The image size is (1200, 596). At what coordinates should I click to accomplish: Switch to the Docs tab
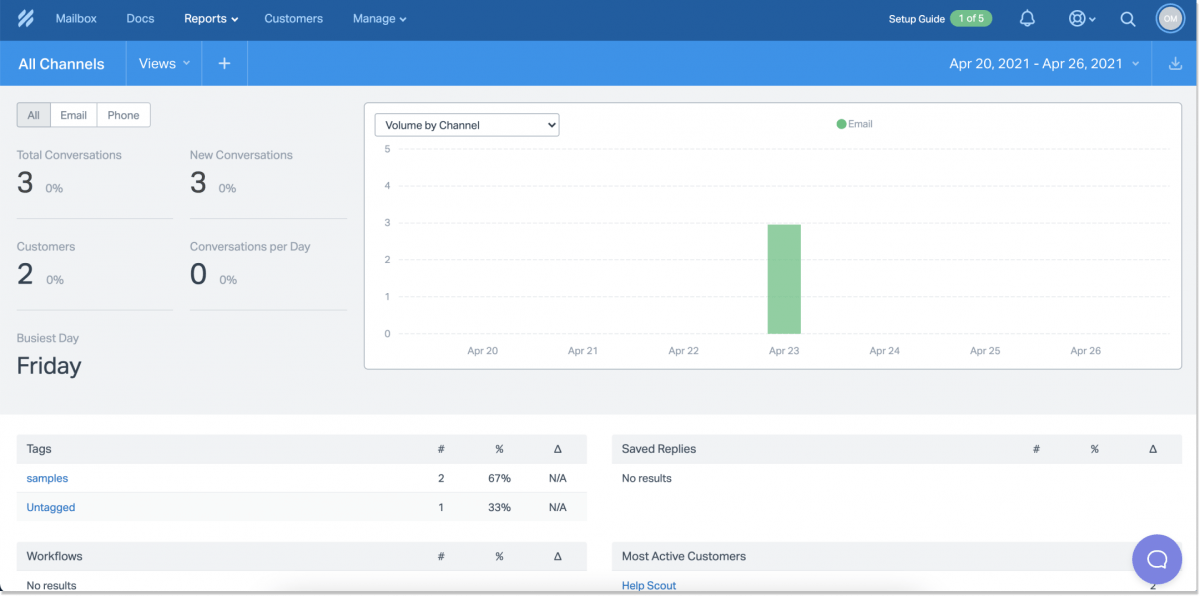point(140,18)
